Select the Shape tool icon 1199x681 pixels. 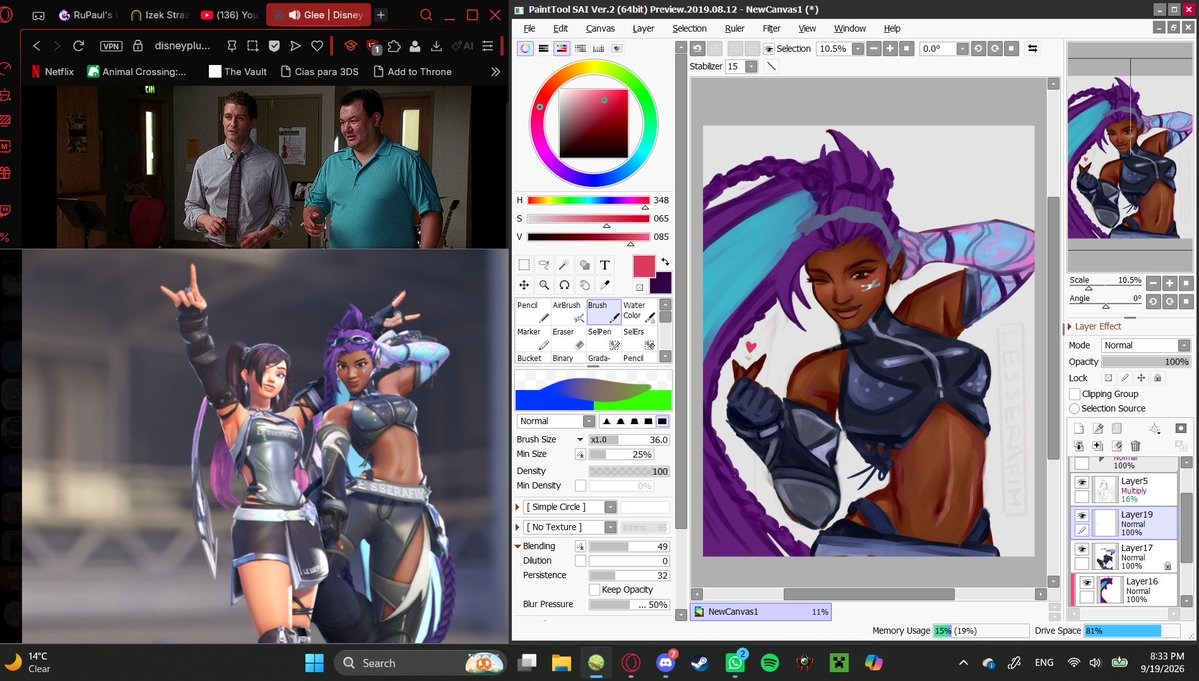click(x=584, y=265)
